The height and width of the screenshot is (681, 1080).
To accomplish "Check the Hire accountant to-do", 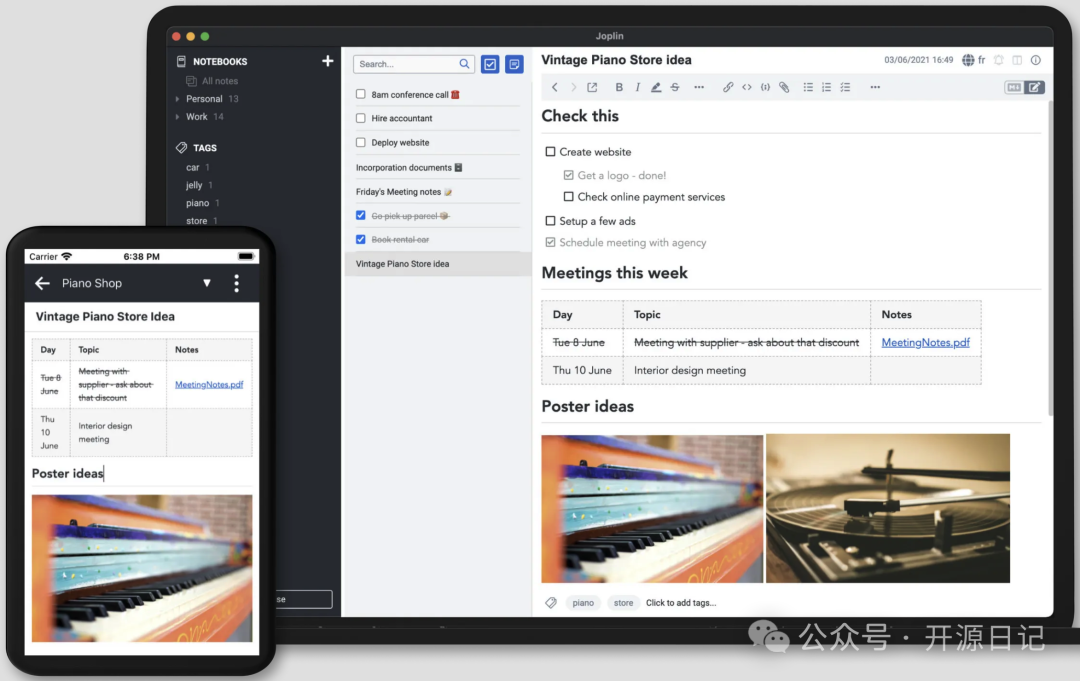I will point(360,118).
